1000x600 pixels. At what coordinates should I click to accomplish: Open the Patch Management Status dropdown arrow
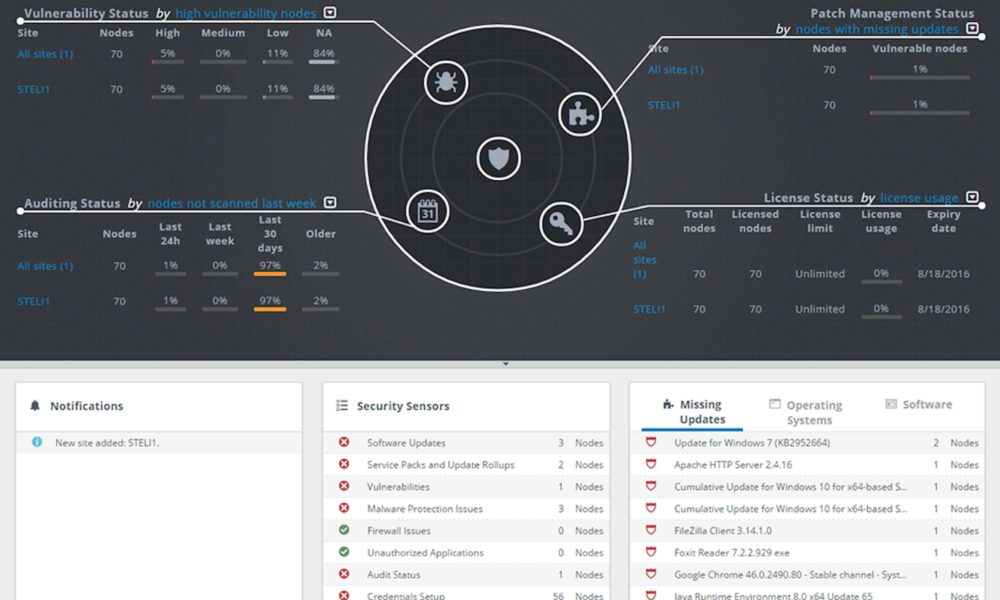[972, 29]
